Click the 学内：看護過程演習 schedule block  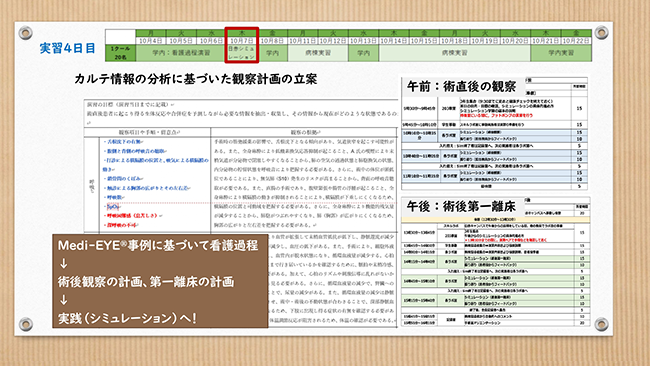tap(181, 53)
